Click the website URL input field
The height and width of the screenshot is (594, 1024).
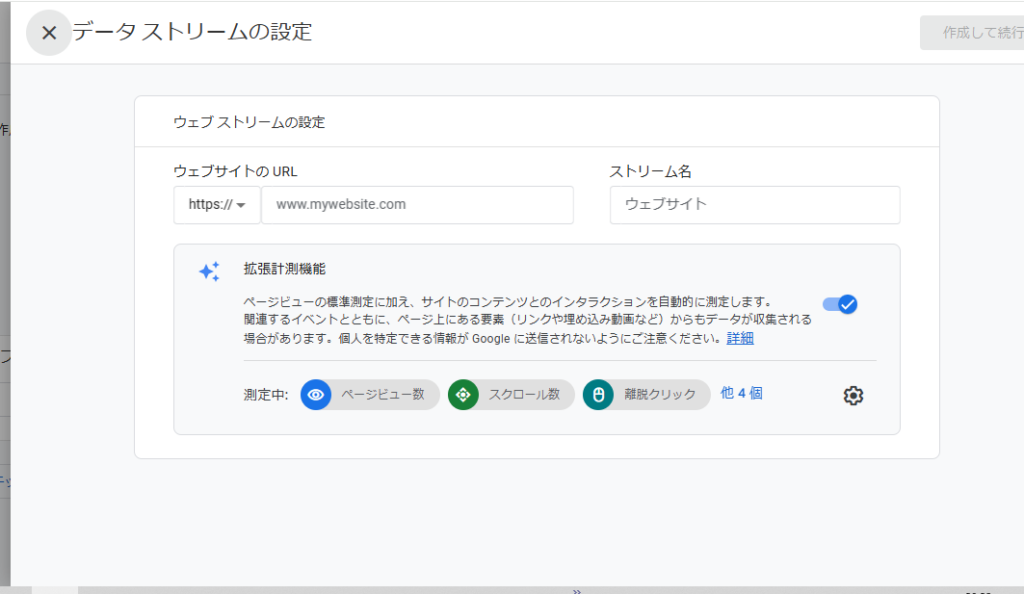[417, 205]
